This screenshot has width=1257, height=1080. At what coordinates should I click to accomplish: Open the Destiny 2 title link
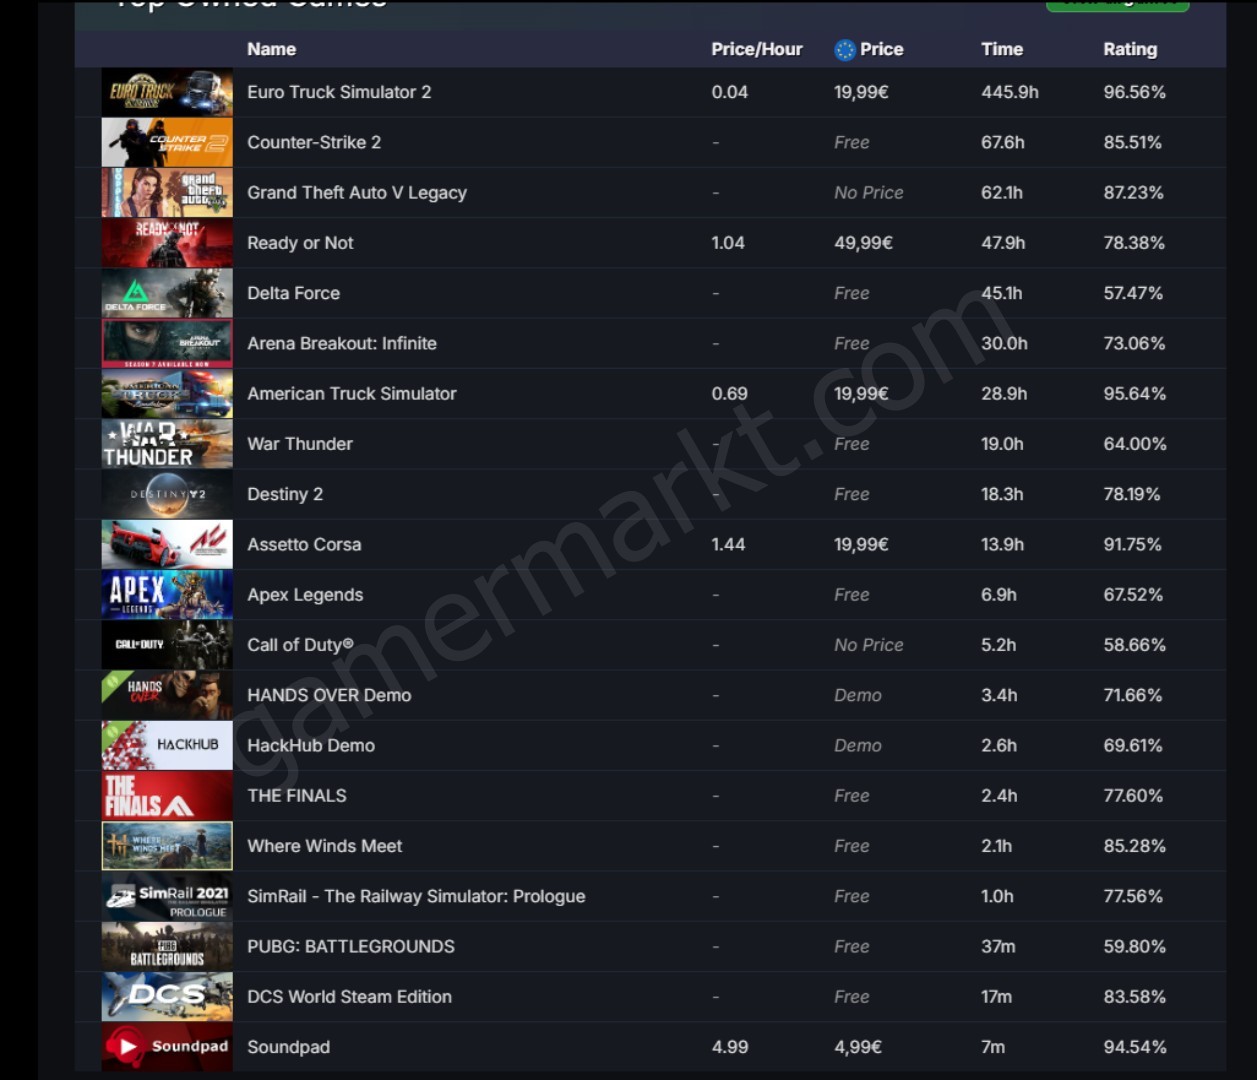pyautogui.click(x=285, y=494)
